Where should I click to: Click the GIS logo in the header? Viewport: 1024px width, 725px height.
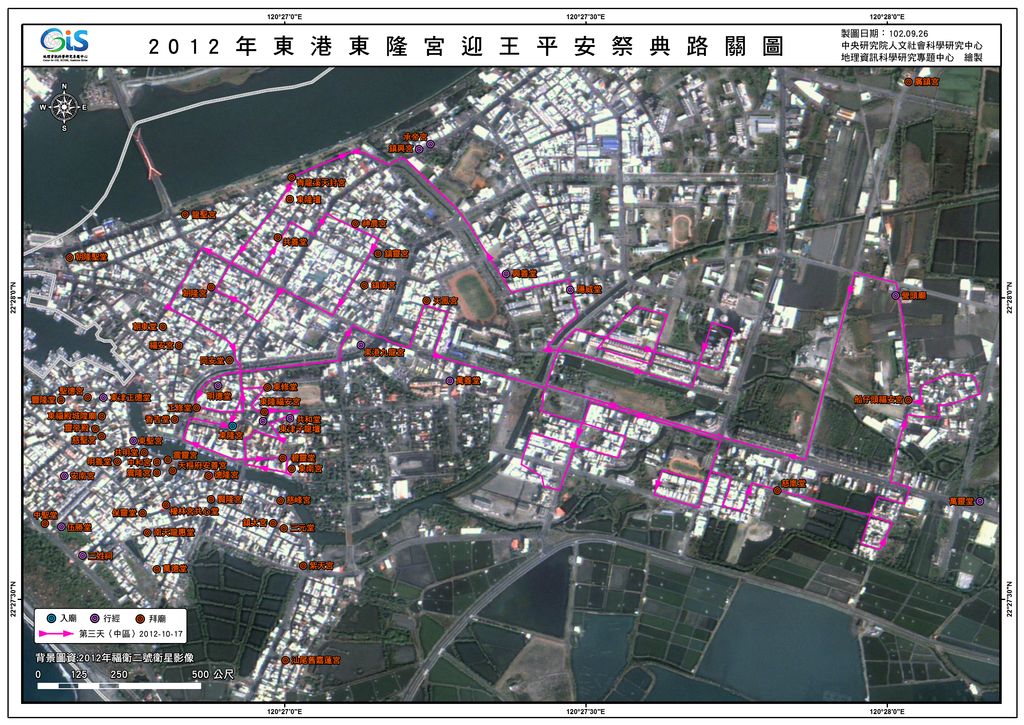click(x=65, y=44)
